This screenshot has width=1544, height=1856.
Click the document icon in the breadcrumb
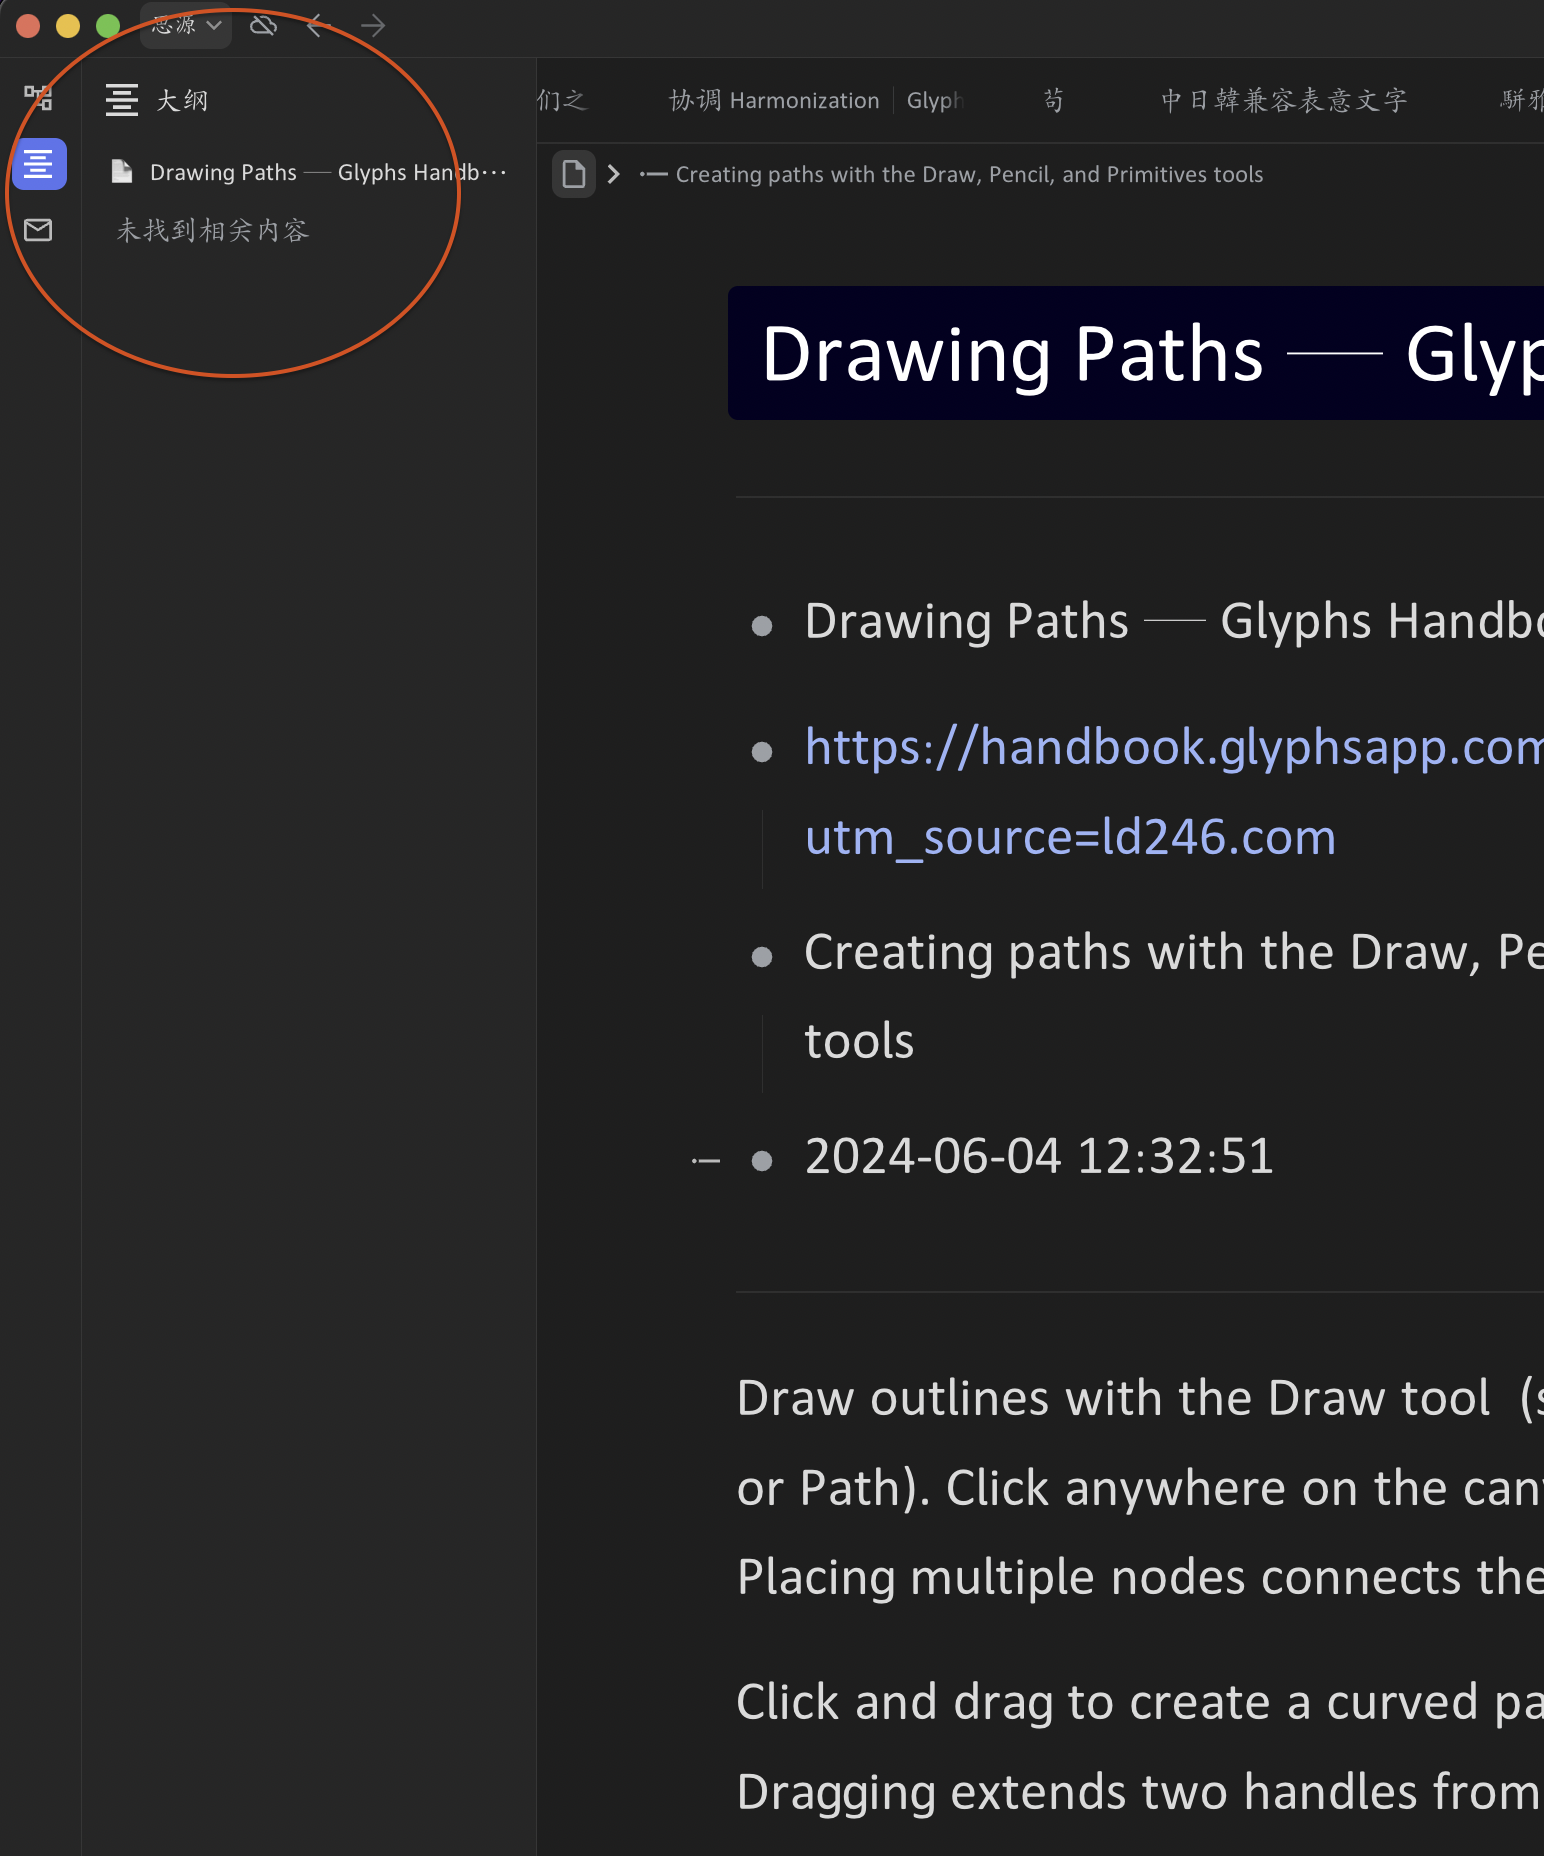coord(574,174)
